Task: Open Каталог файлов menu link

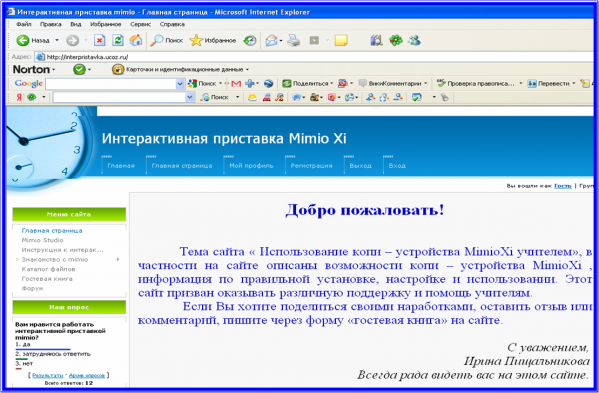Action: coord(49,269)
